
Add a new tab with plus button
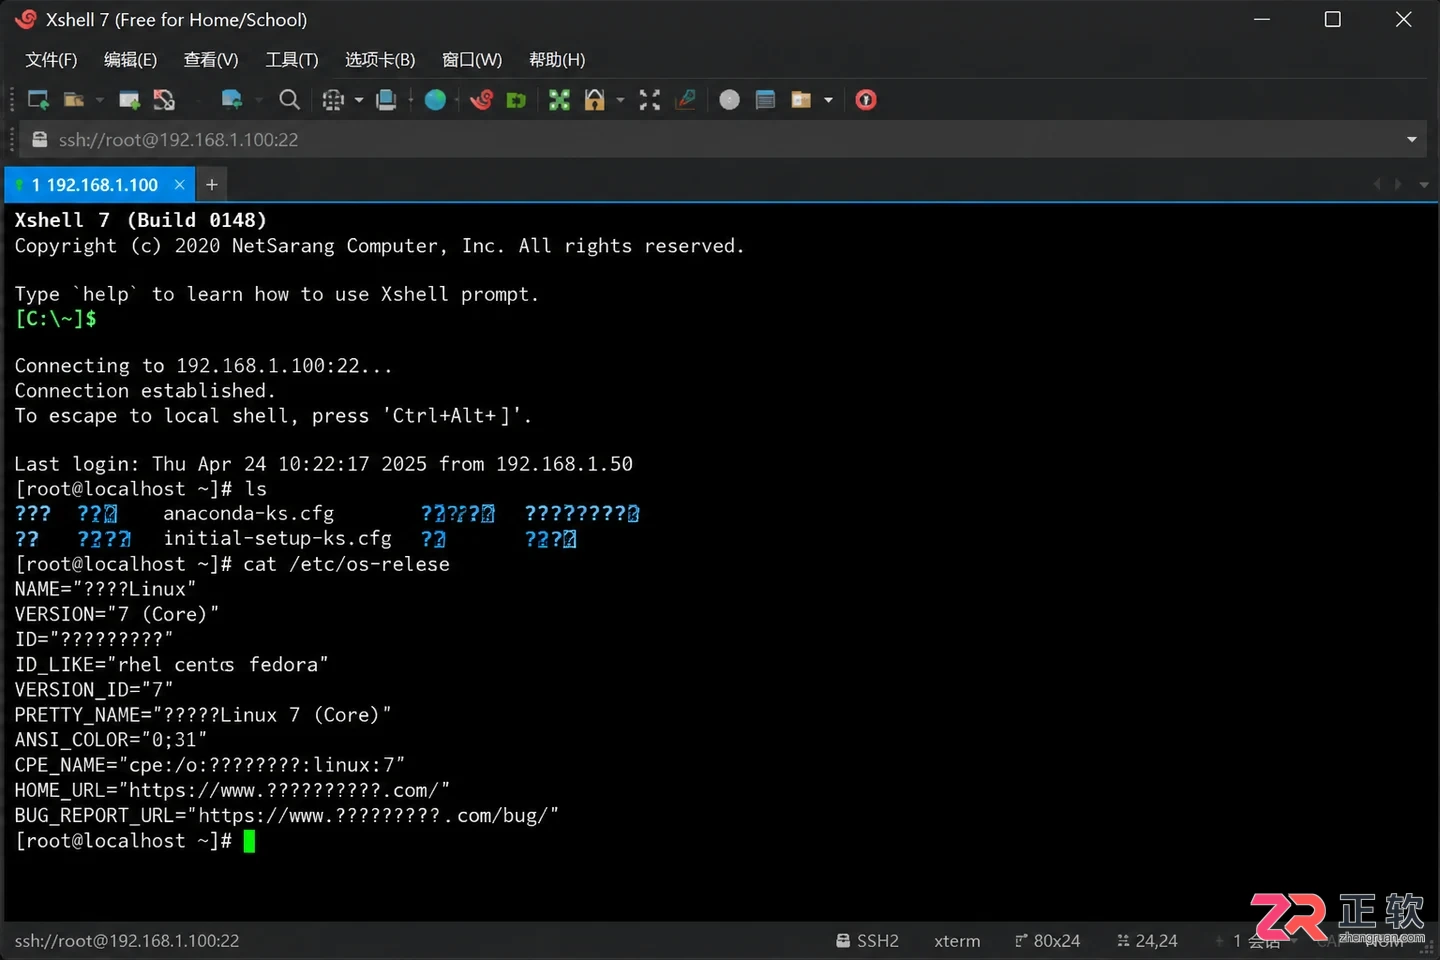(x=212, y=185)
